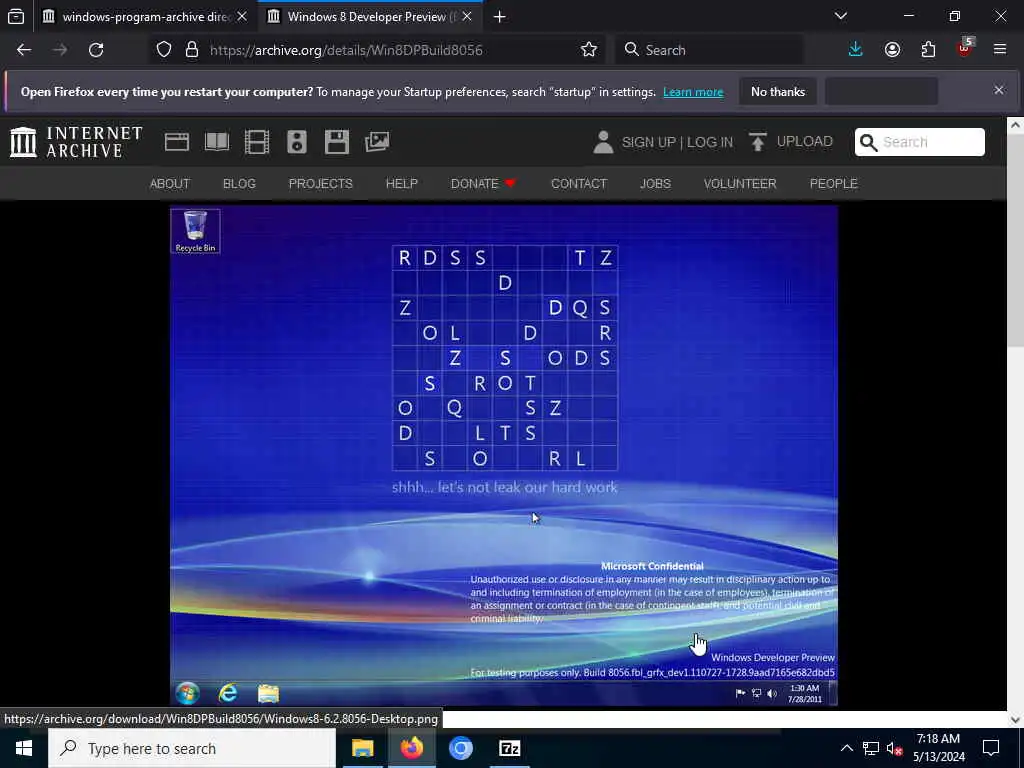This screenshot has height=768, width=1024.
Task: Click the scrollbar up arrow
Action: [1015, 125]
